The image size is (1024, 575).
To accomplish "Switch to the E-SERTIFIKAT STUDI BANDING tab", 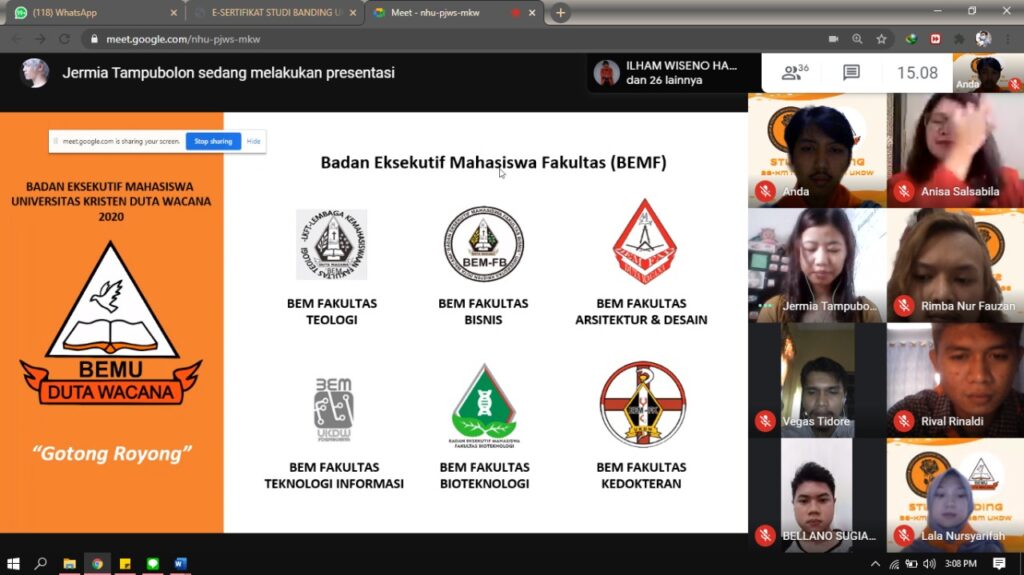I will point(274,12).
